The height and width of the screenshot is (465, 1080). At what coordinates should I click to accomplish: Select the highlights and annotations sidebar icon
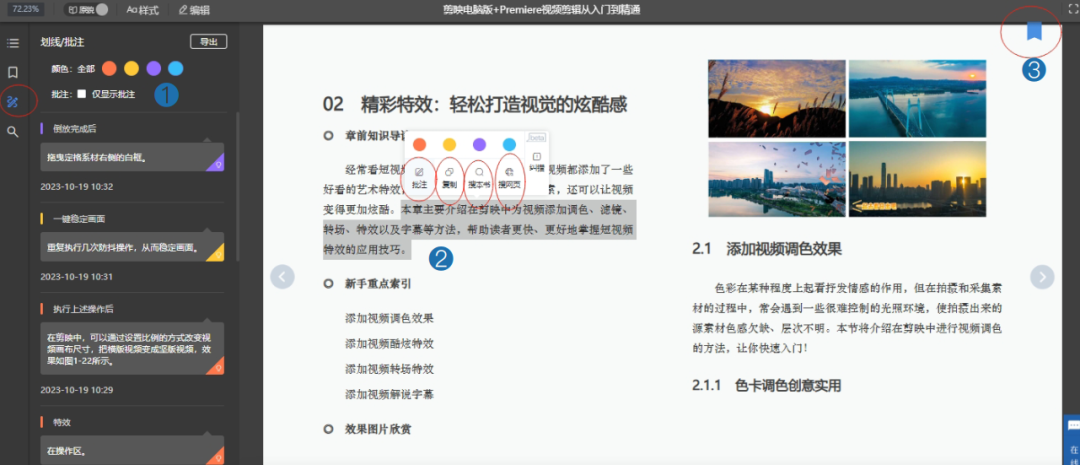tap(13, 101)
